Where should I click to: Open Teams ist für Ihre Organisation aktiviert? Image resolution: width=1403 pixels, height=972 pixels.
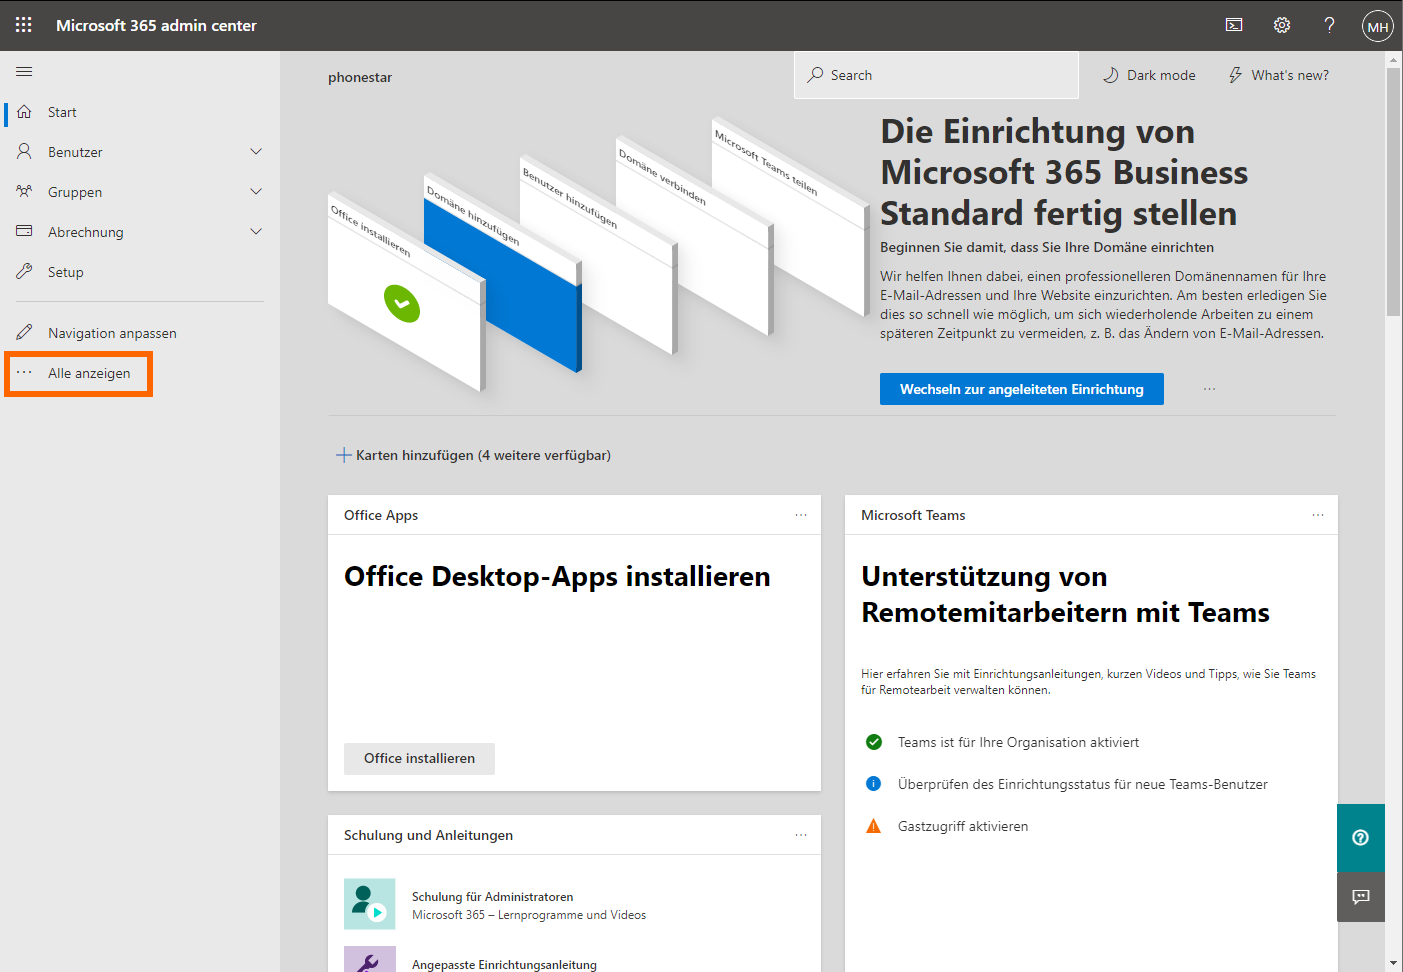pyautogui.click(x=1018, y=742)
